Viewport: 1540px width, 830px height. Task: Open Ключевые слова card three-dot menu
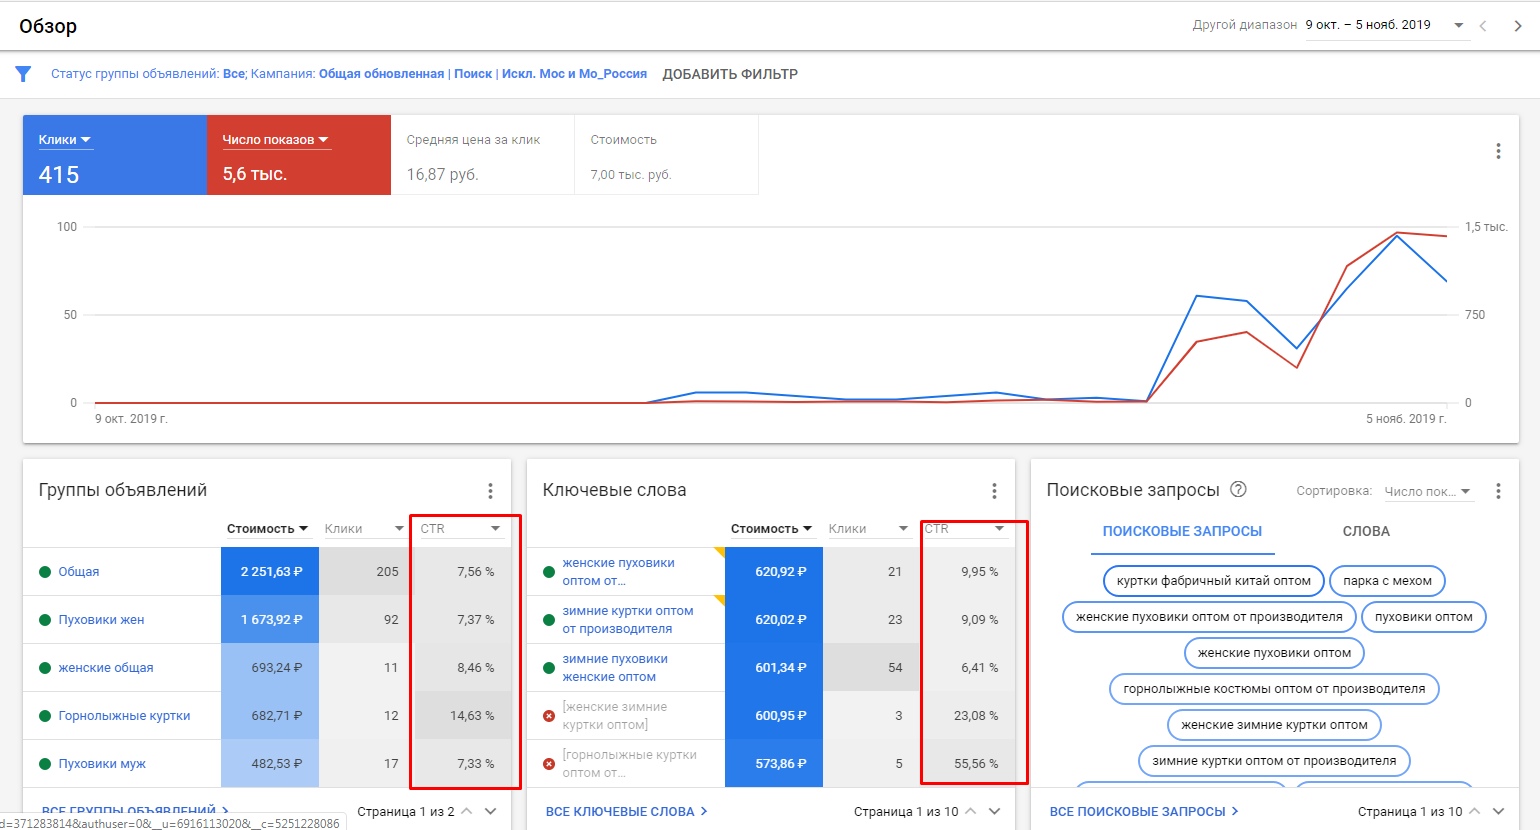994,491
